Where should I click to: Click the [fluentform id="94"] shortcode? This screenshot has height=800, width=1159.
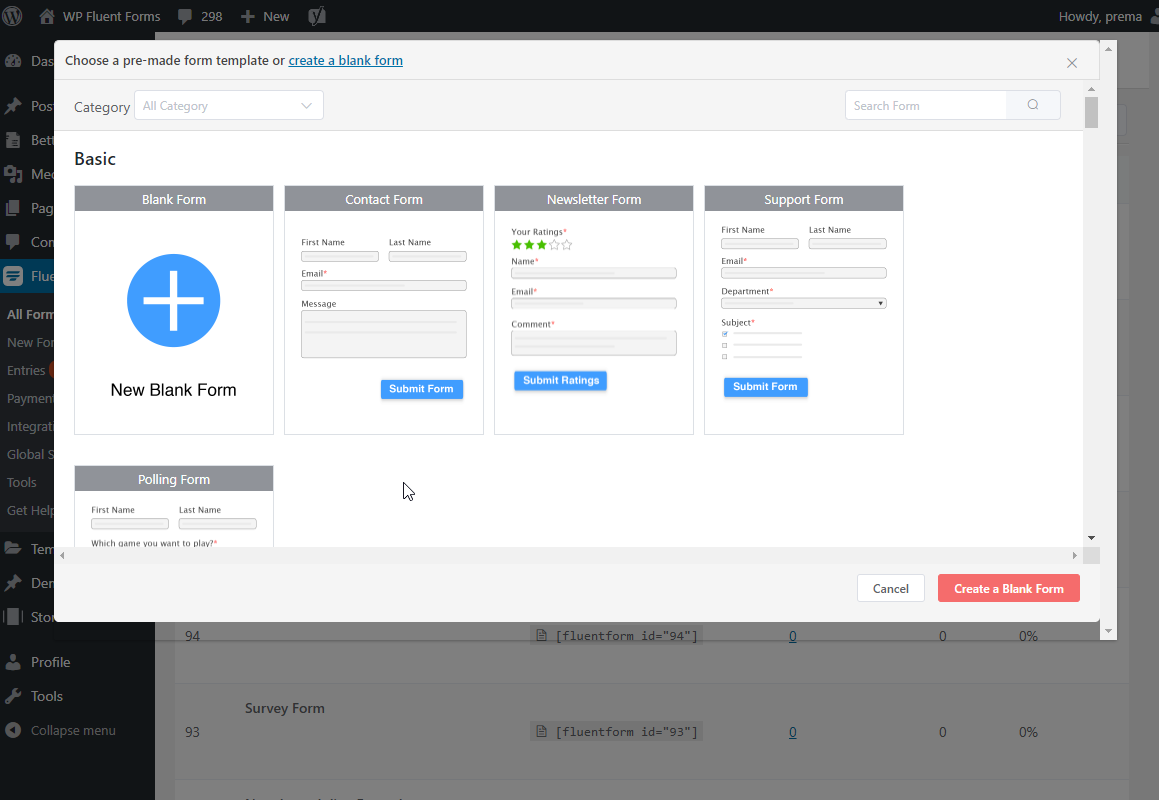tap(626, 636)
